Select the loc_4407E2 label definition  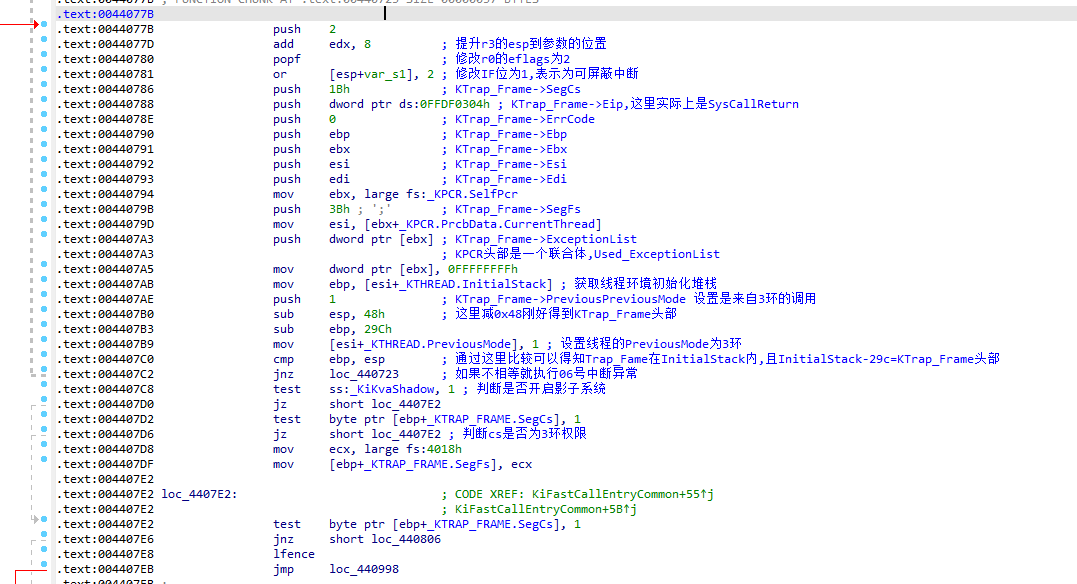pos(199,494)
